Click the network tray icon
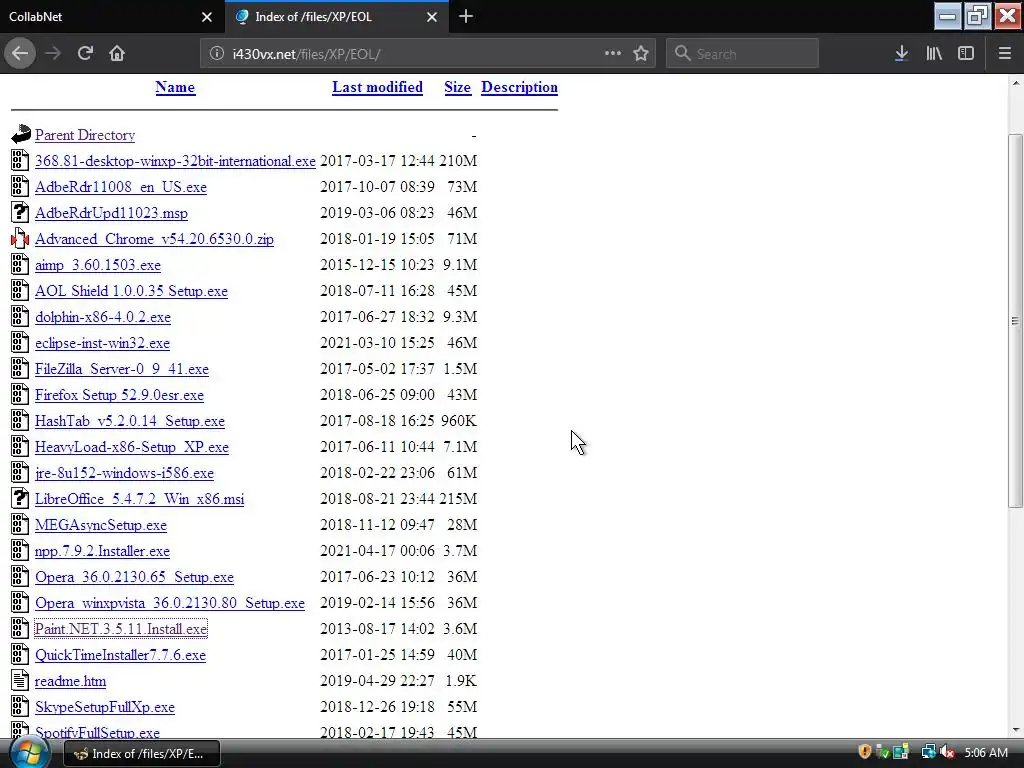Viewport: 1024px width, 768px height. pyautogui.click(x=928, y=752)
